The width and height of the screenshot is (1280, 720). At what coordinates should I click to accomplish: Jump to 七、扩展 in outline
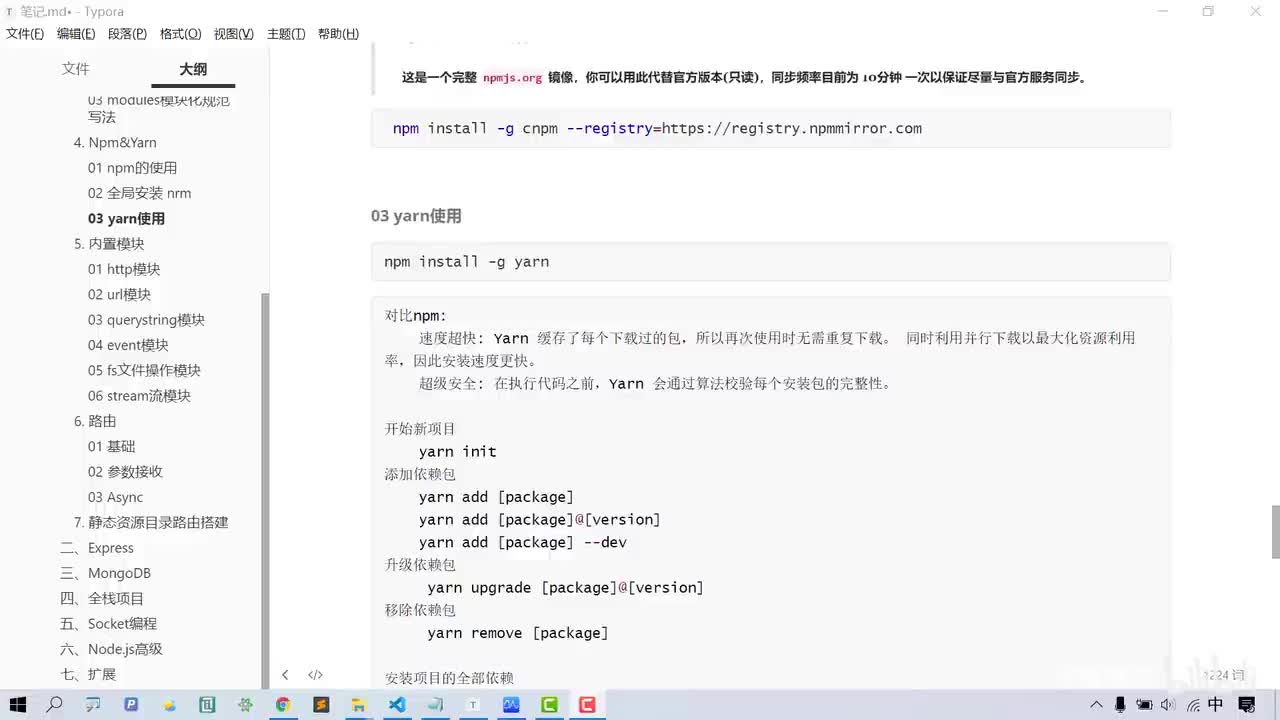88,675
